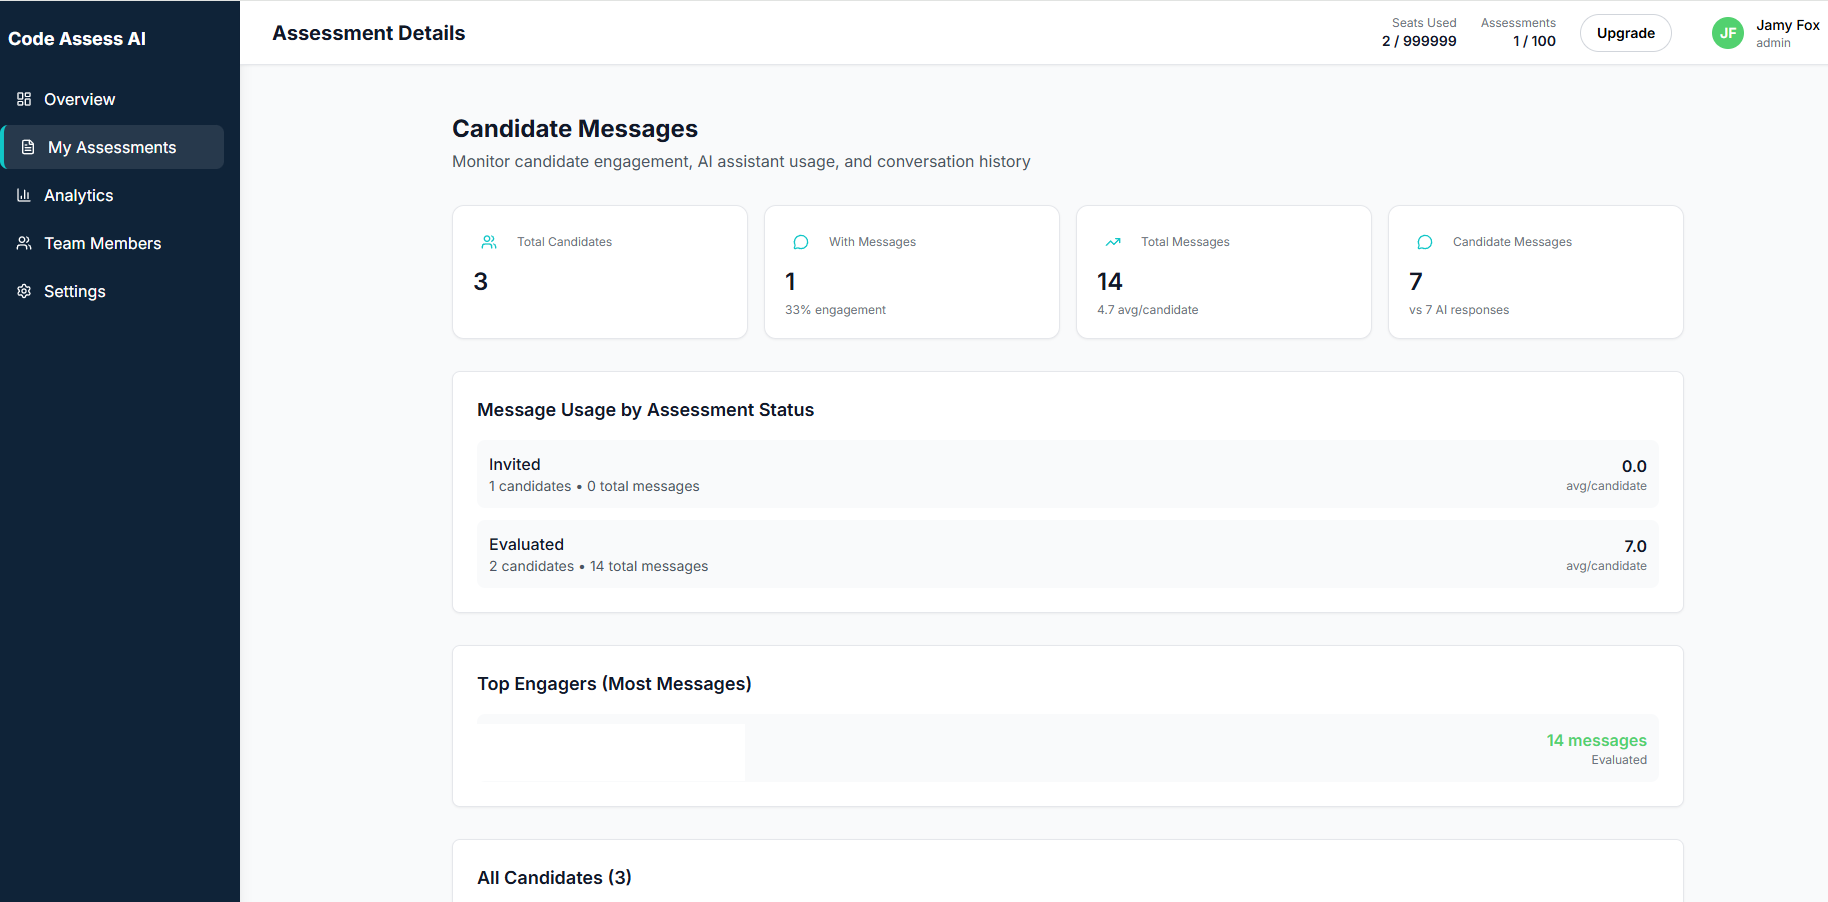Click the My Assessments document icon
This screenshot has width=1828, height=902.
click(28, 147)
